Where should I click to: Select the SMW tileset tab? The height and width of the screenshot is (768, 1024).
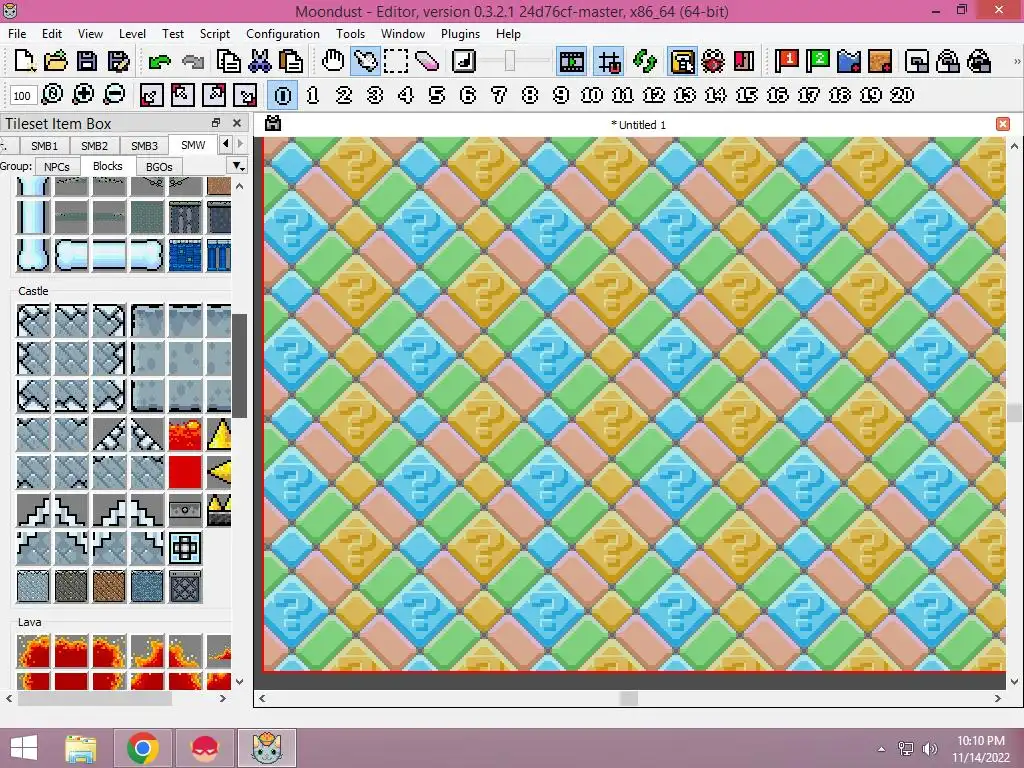[x=193, y=145]
